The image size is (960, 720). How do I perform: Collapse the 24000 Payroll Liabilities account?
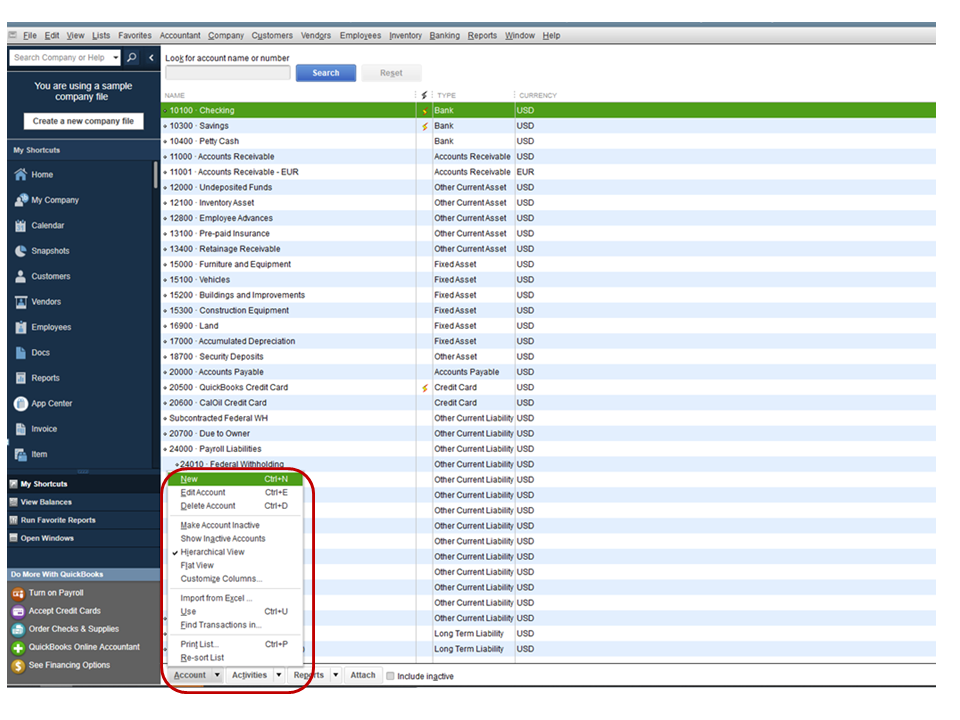point(165,449)
